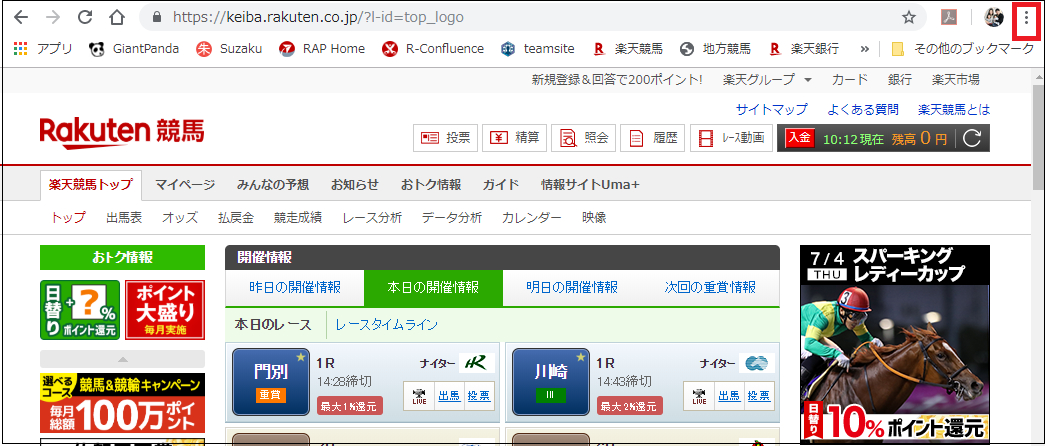Switch to the 次回の重賞情報 tab

pos(710,288)
